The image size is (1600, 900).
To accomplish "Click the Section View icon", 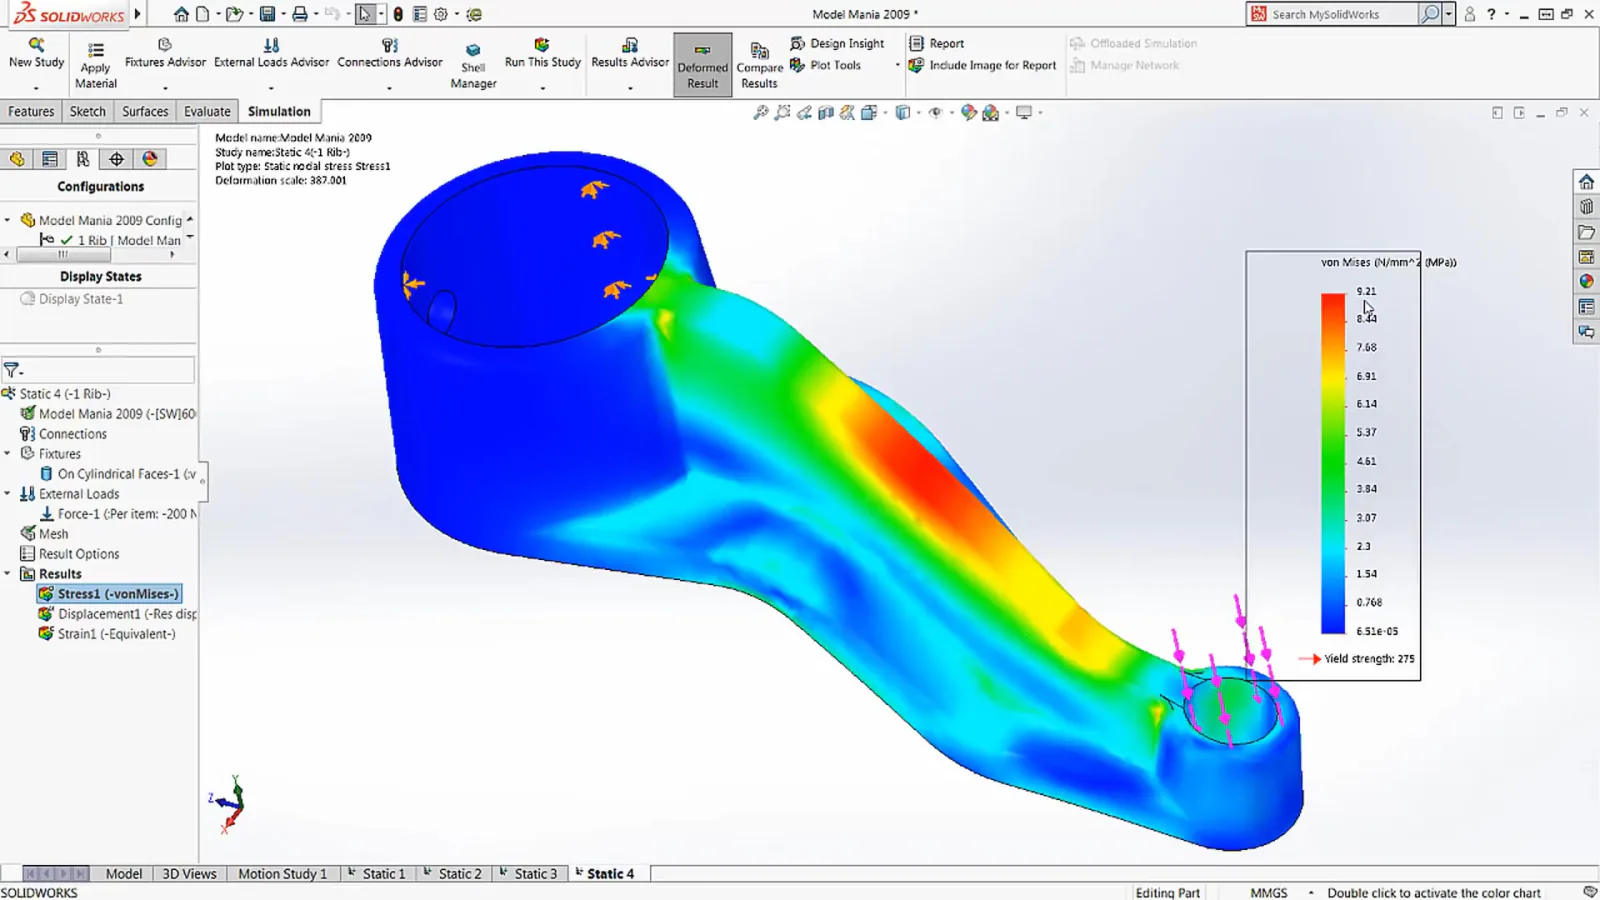I will tap(826, 113).
